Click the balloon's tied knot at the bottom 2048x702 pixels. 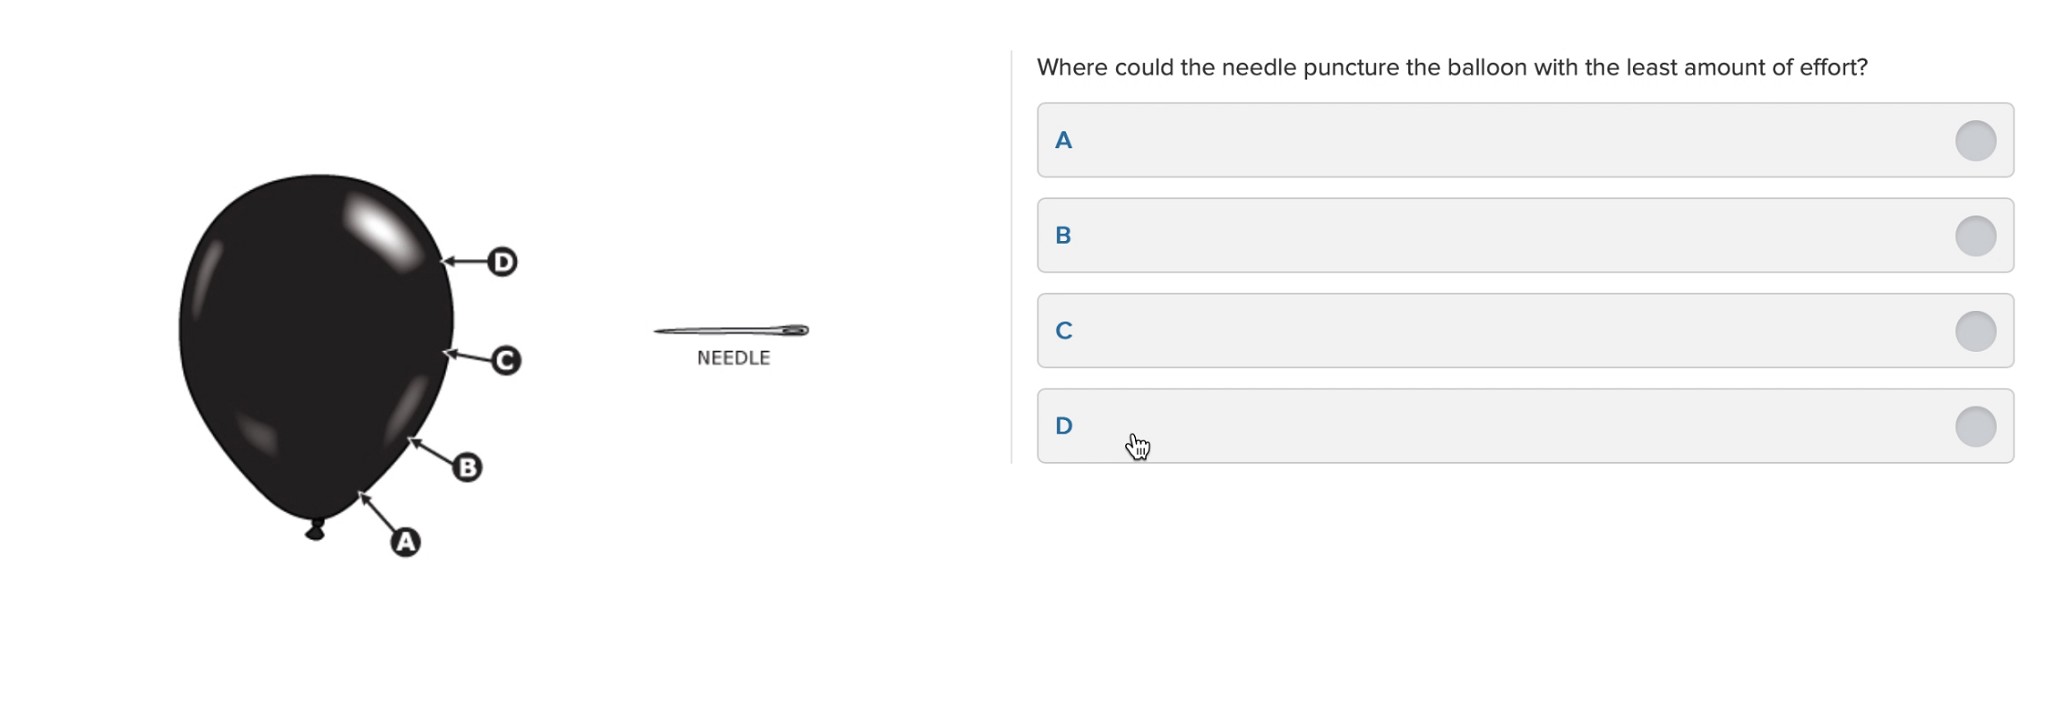pos(315,530)
